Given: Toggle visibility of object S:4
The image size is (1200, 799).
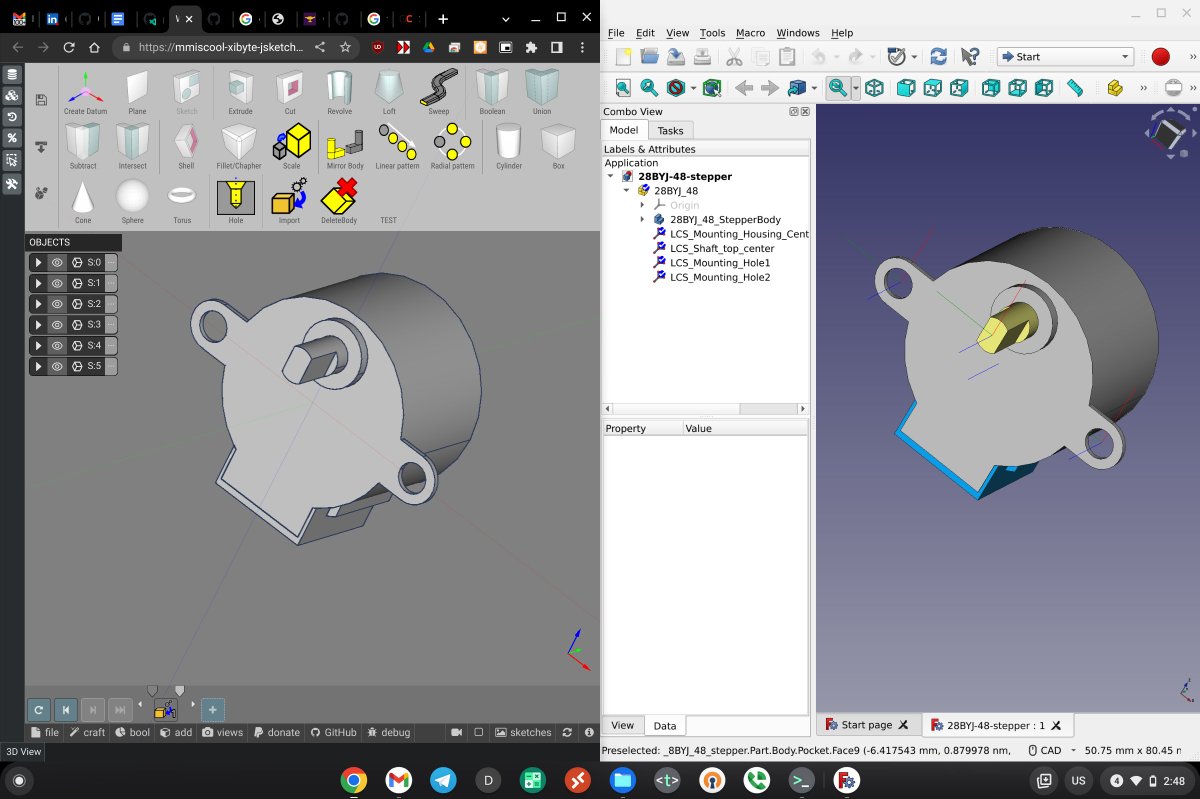Looking at the screenshot, I should click(57, 346).
